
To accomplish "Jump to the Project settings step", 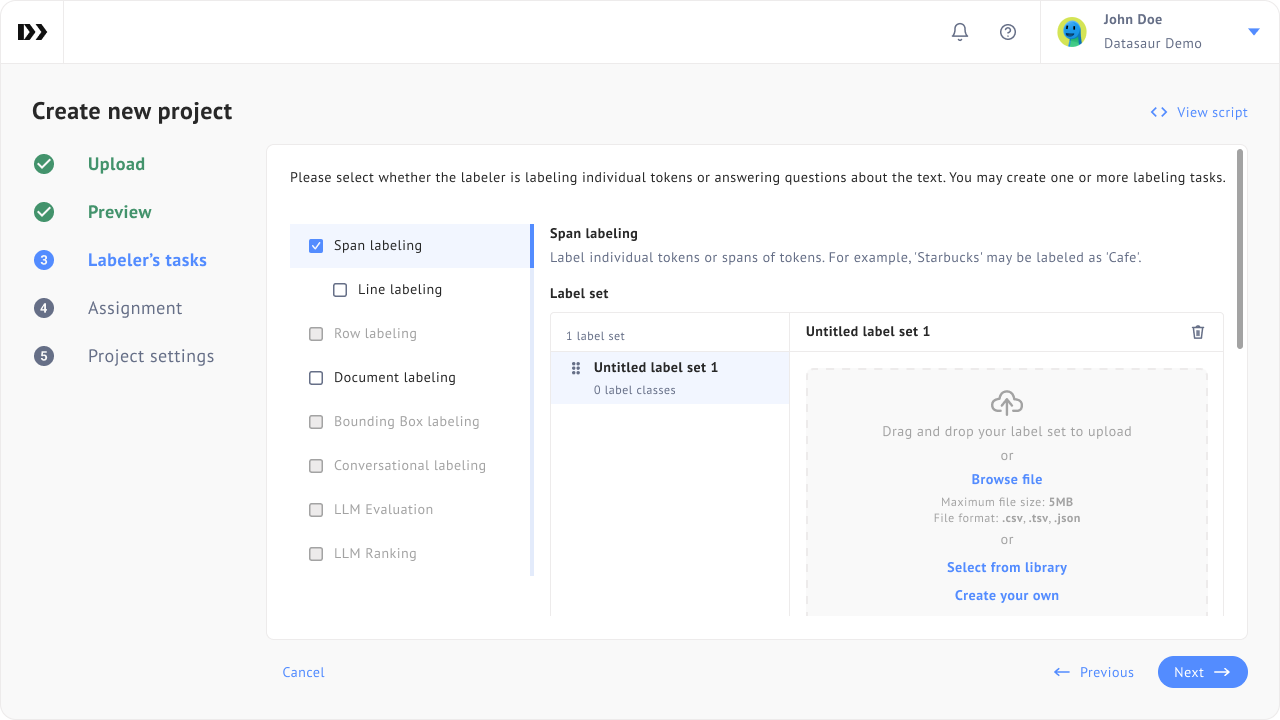I will (x=150, y=356).
